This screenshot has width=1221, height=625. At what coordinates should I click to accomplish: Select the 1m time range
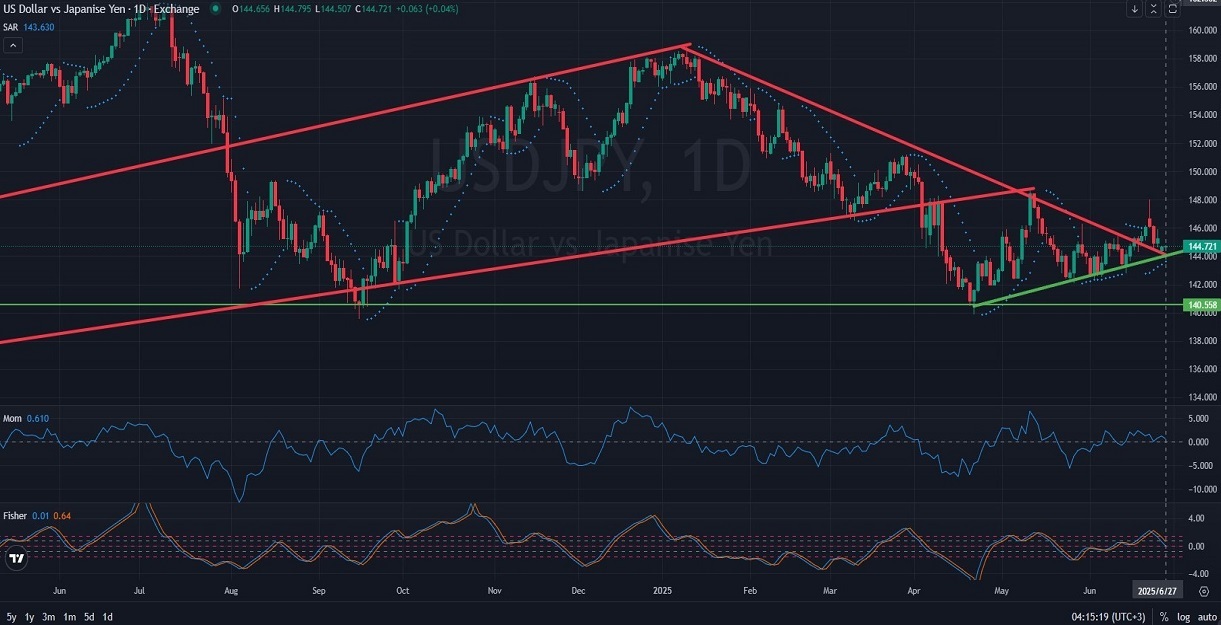(70, 617)
